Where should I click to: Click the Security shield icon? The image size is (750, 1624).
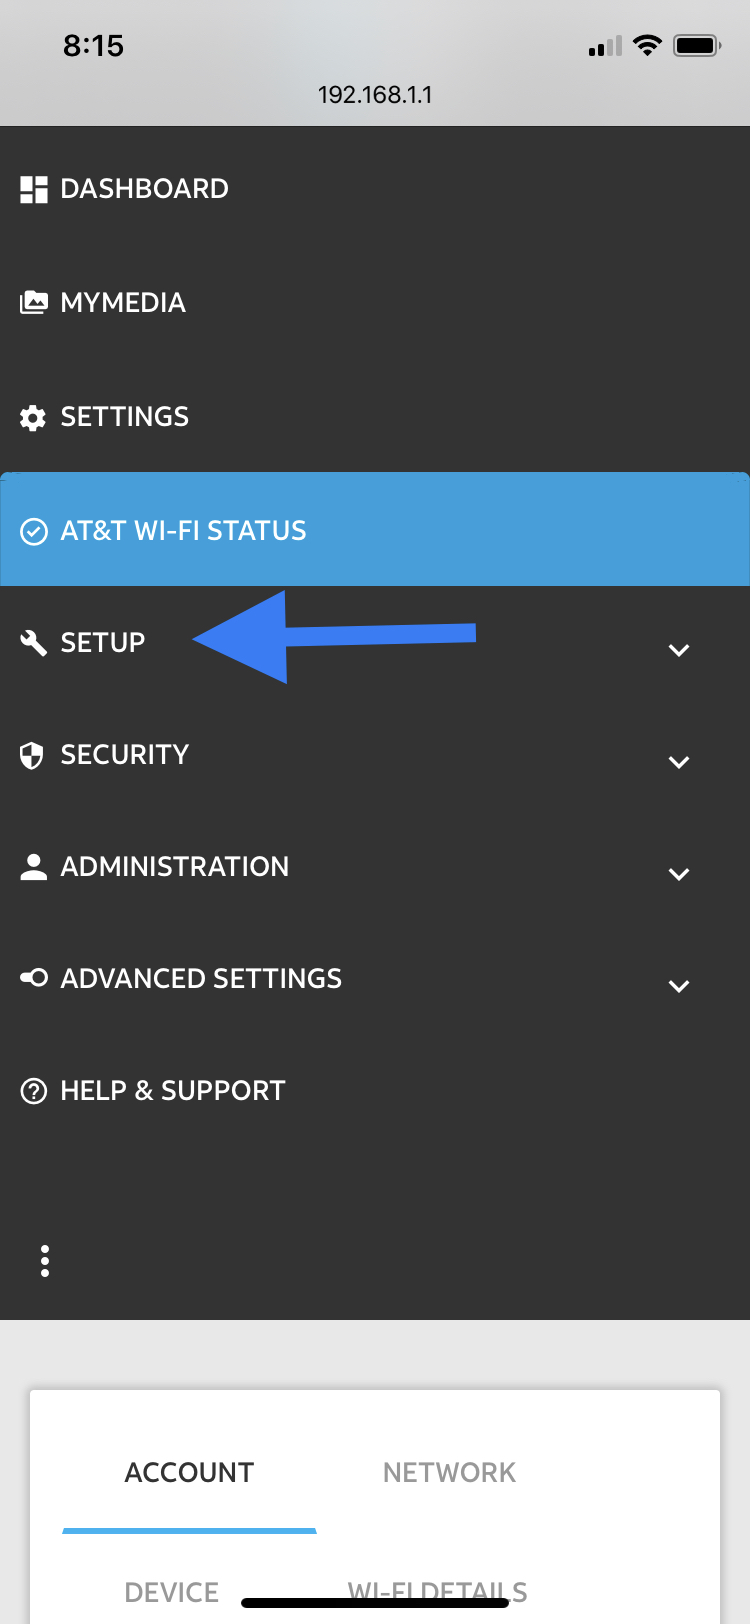click(x=33, y=755)
